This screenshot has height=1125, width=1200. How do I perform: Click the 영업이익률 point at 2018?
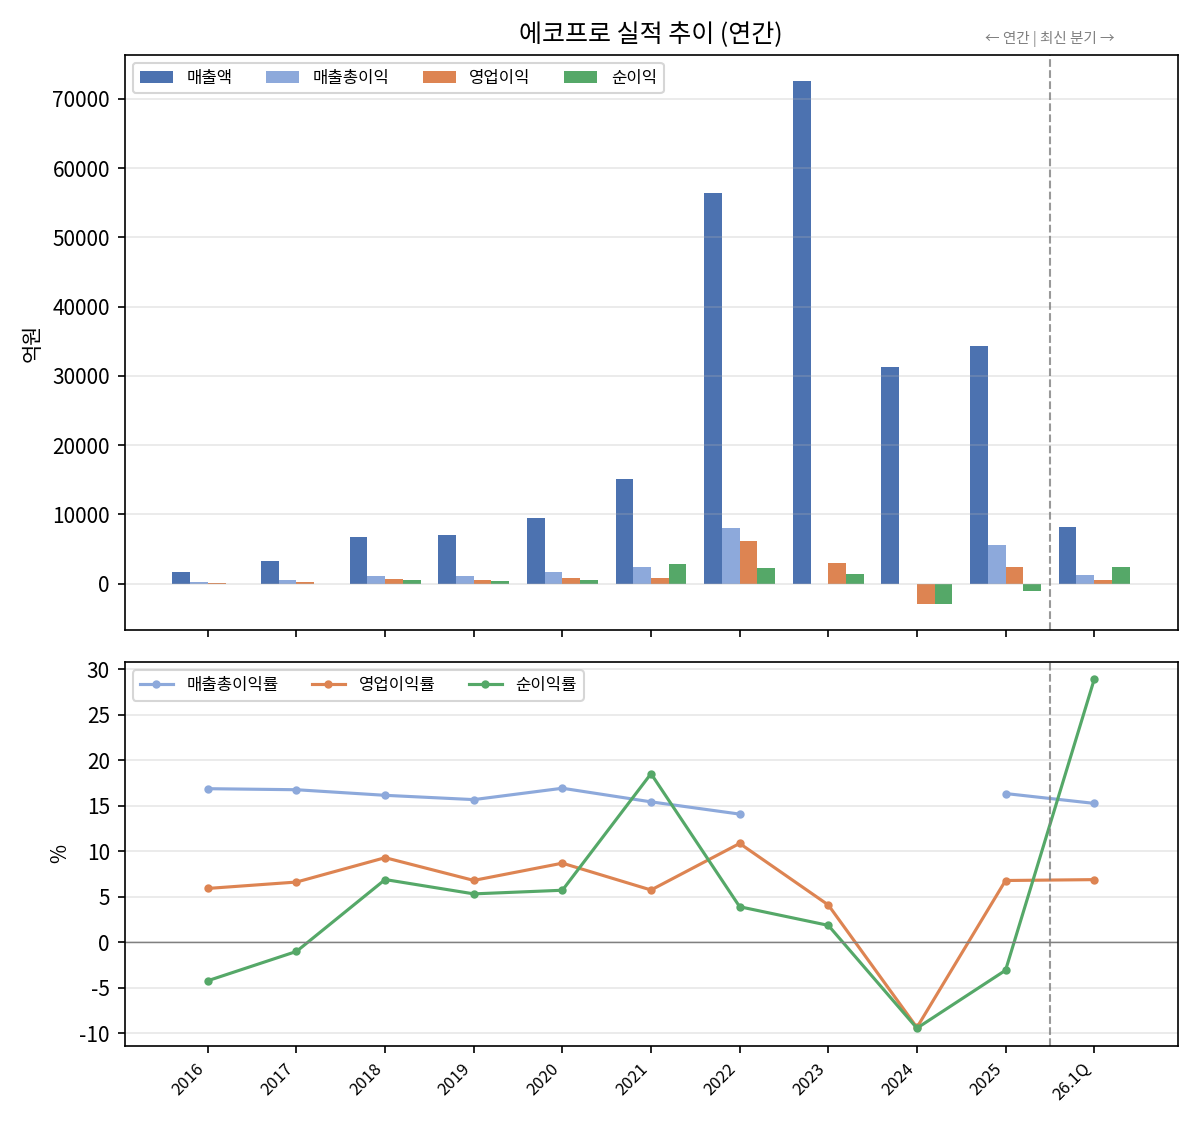point(385,858)
